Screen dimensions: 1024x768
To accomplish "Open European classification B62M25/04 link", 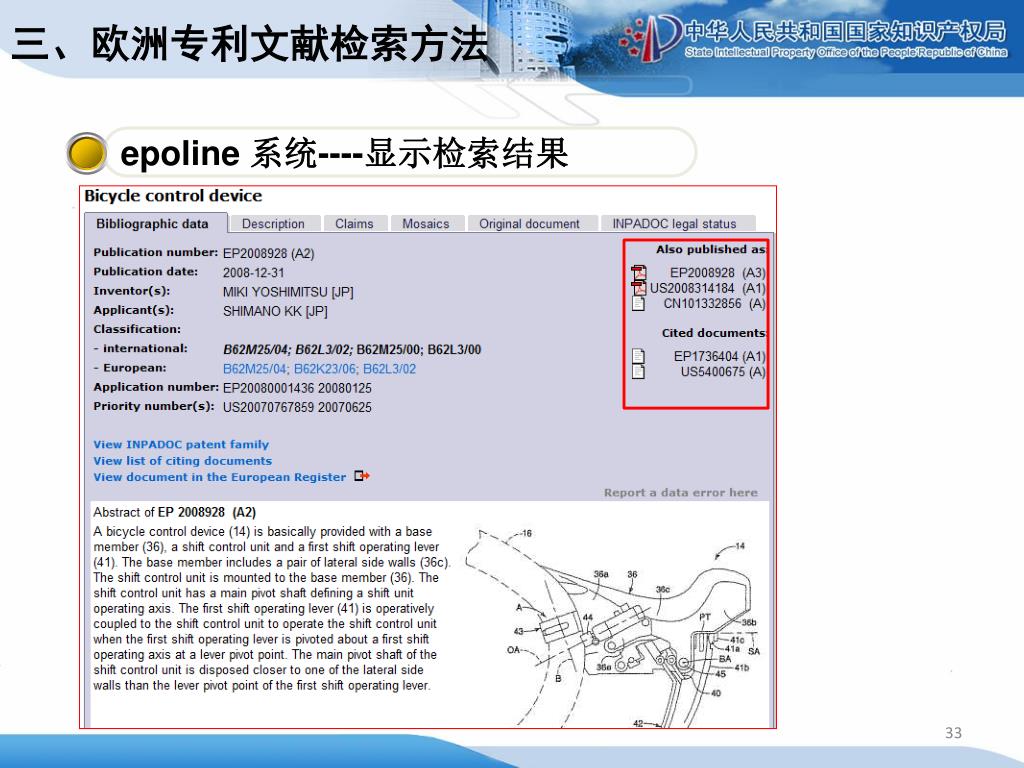I will pyautogui.click(x=255, y=369).
